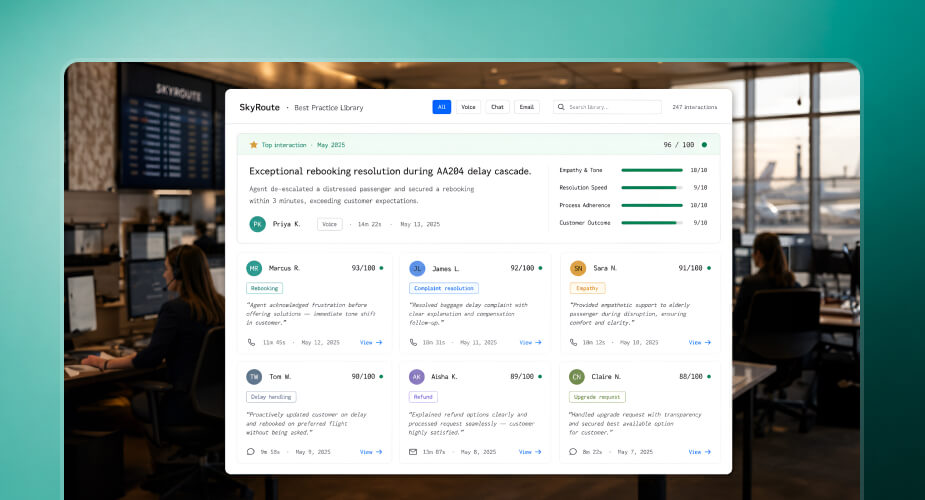Open View link on Marcus R. card
Screen dimensions: 925x500
pos(371,343)
